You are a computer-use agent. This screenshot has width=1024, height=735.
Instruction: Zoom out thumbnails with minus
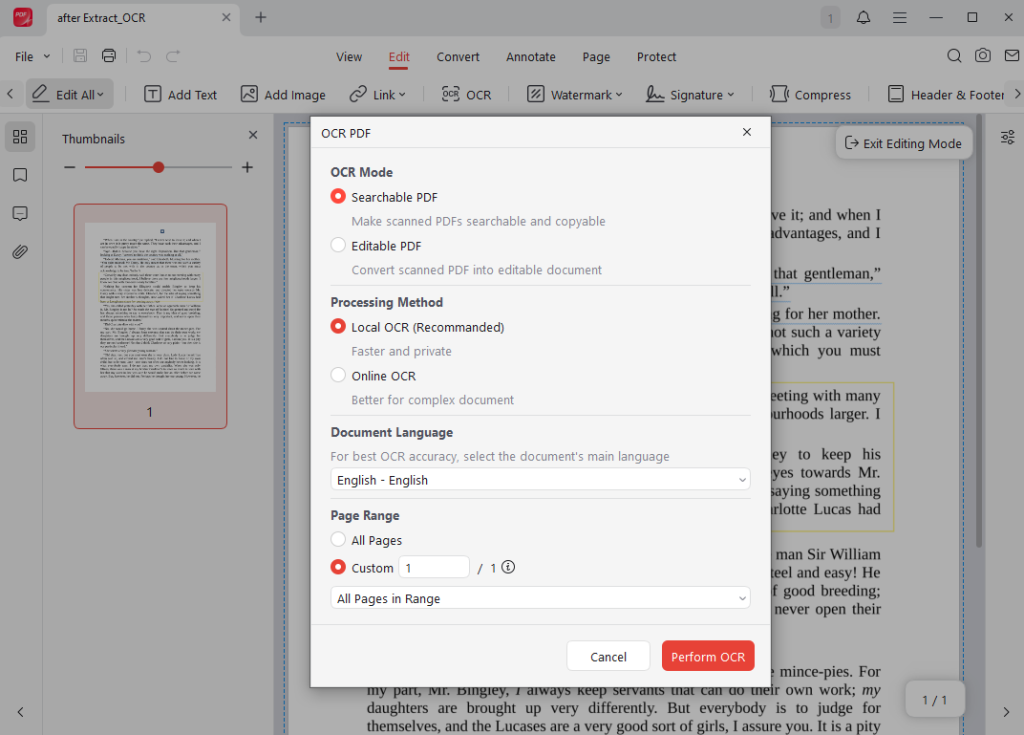click(70, 167)
